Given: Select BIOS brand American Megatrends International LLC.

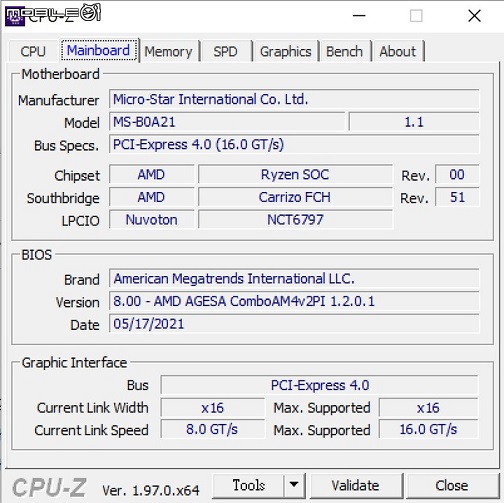Looking at the screenshot, I should 294,278.
